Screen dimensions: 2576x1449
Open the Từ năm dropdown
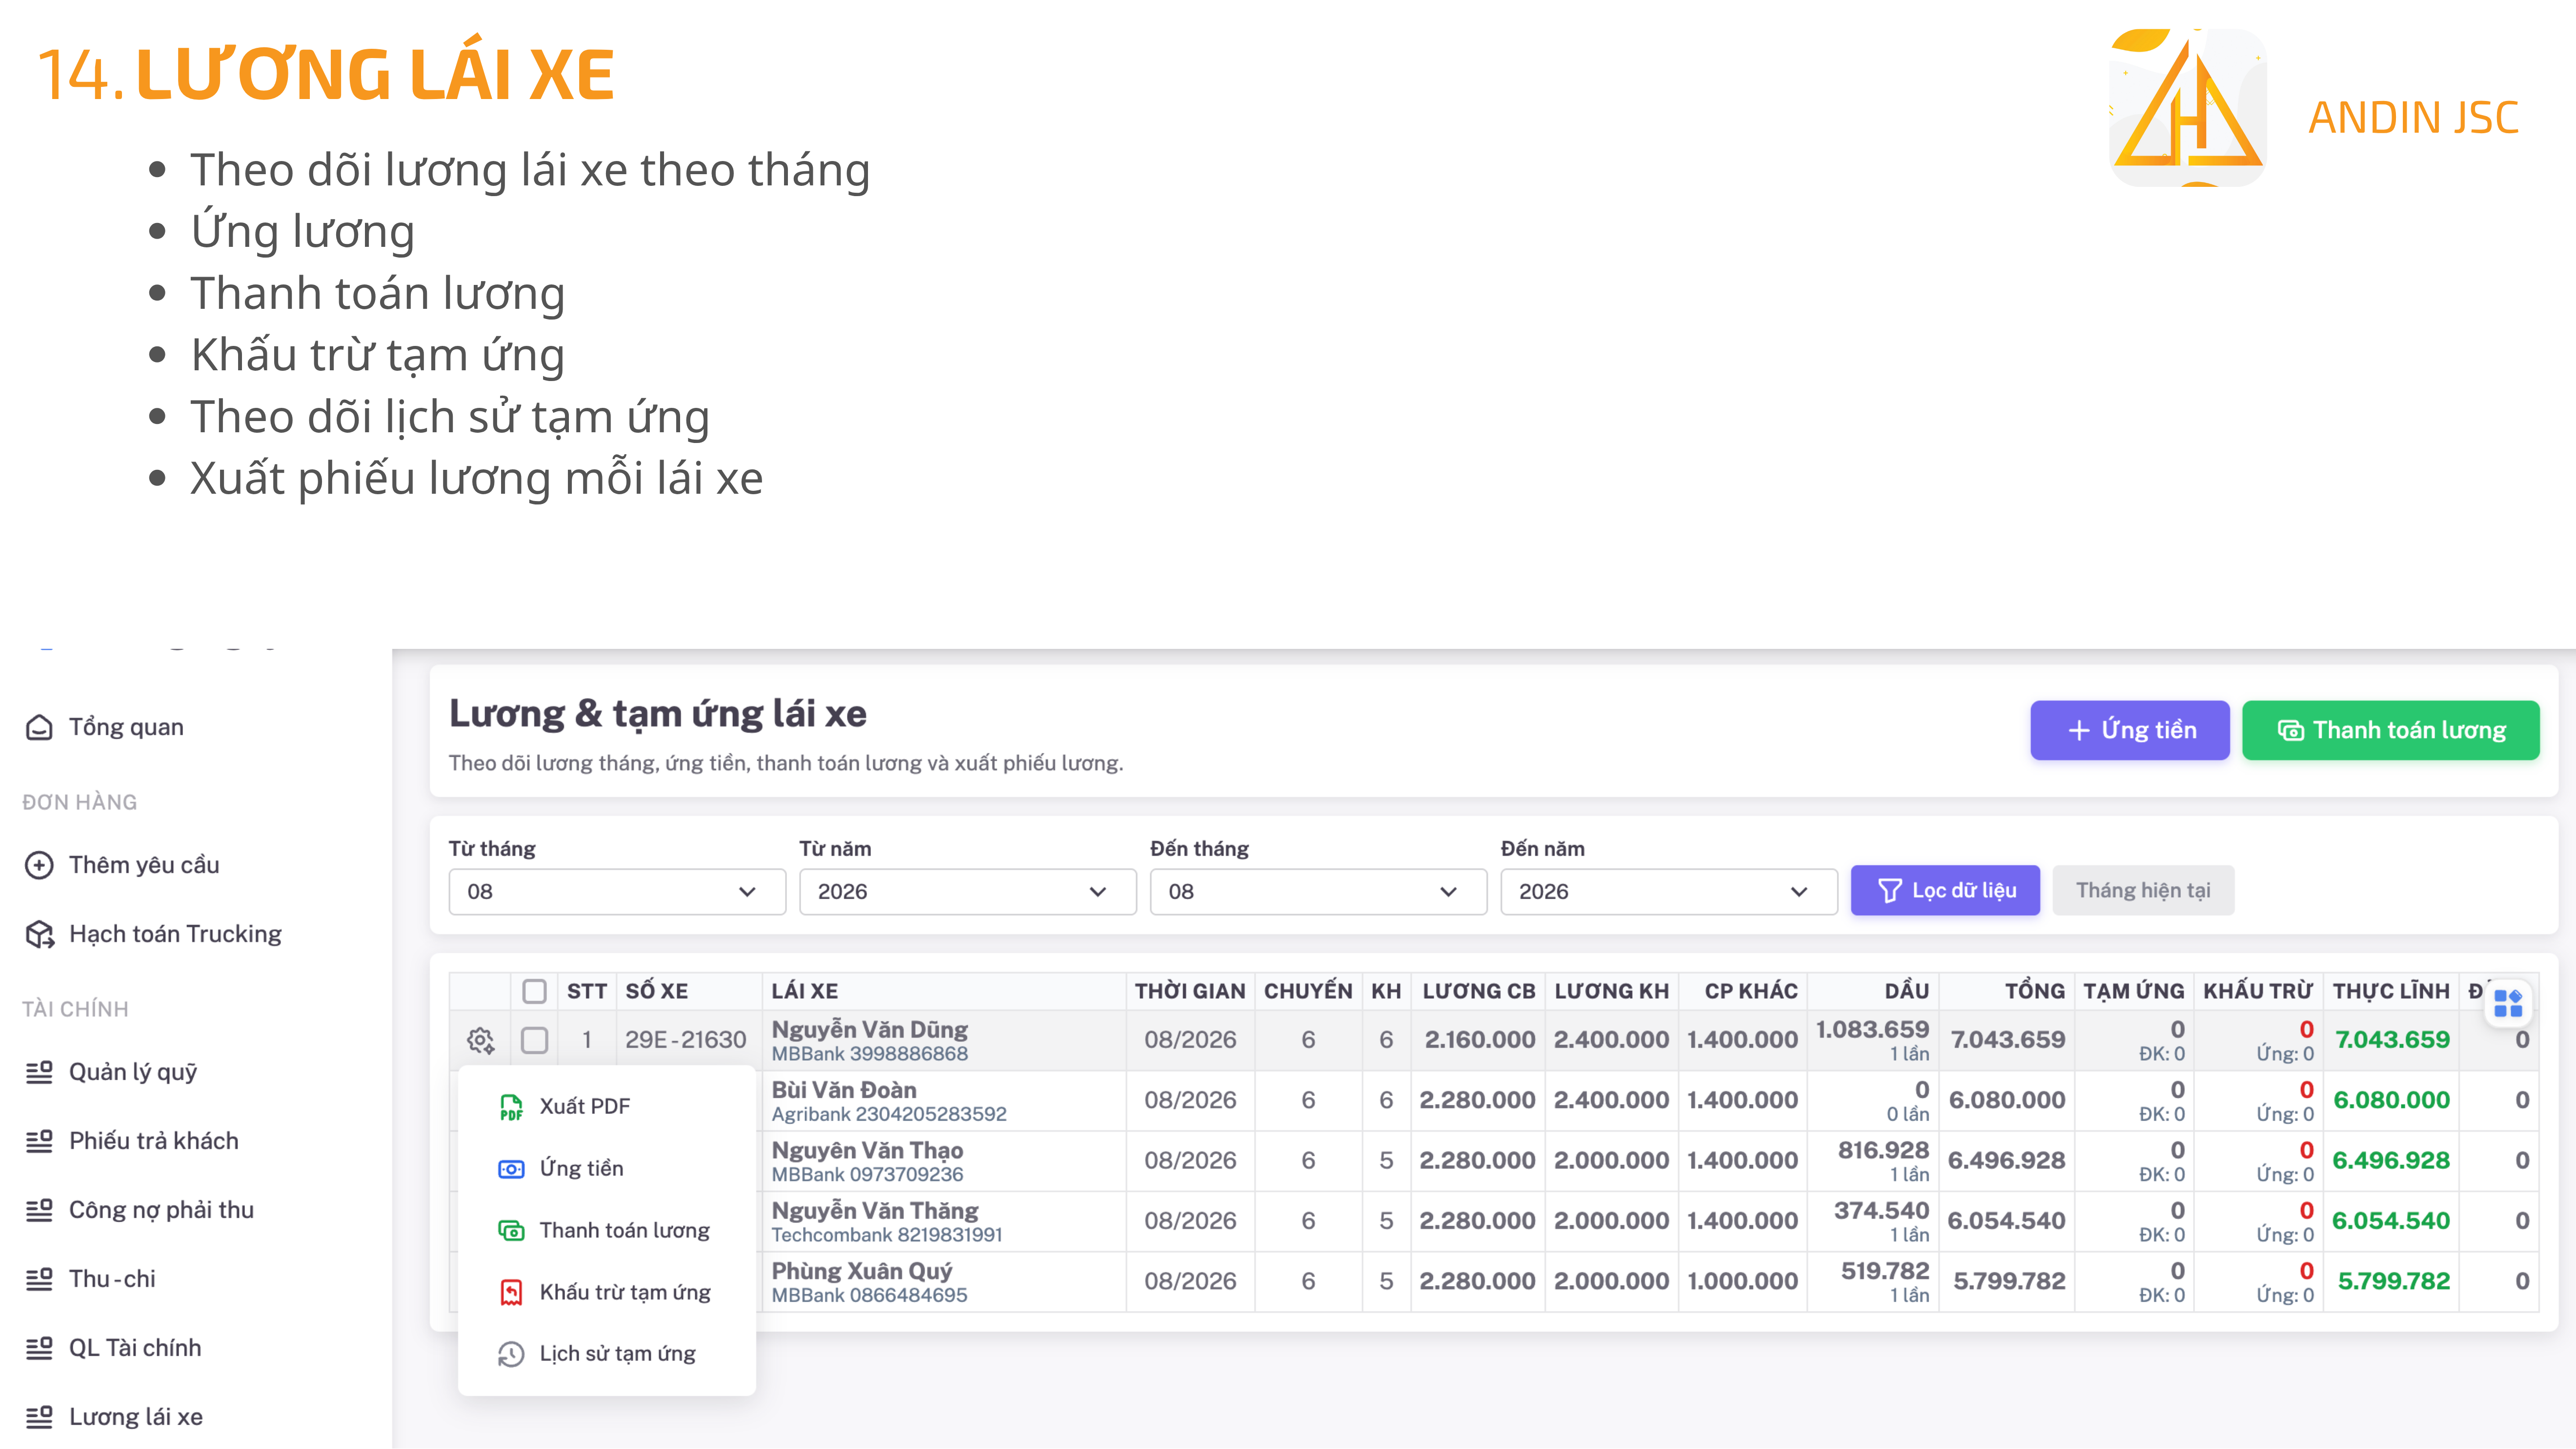point(967,891)
